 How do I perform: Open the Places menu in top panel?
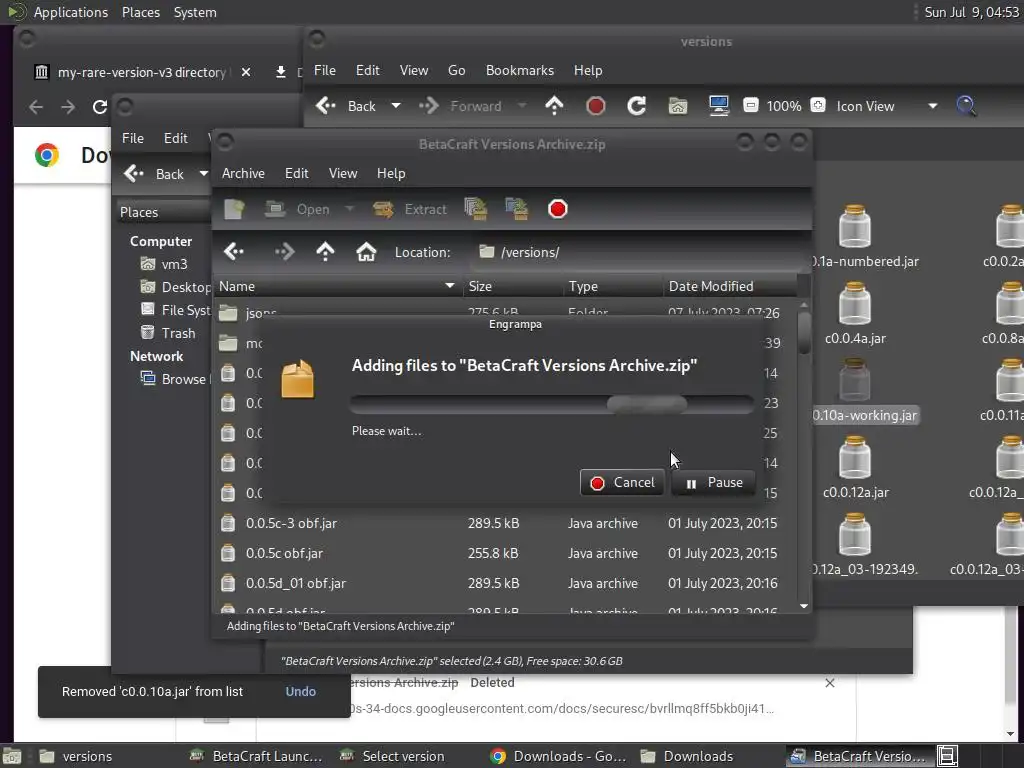[x=140, y=12]
